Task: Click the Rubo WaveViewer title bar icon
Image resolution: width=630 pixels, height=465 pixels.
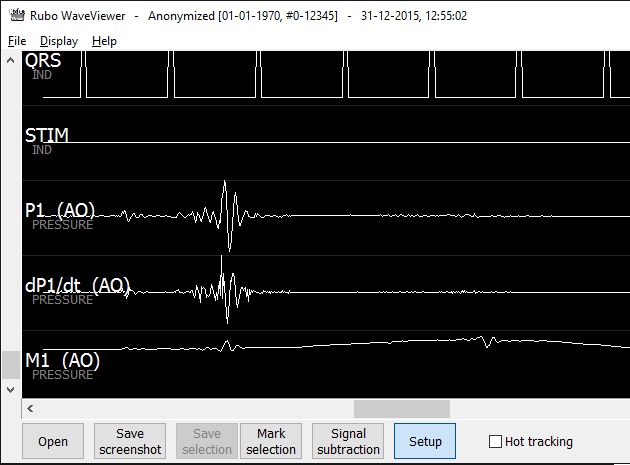Action: point(17,15)
